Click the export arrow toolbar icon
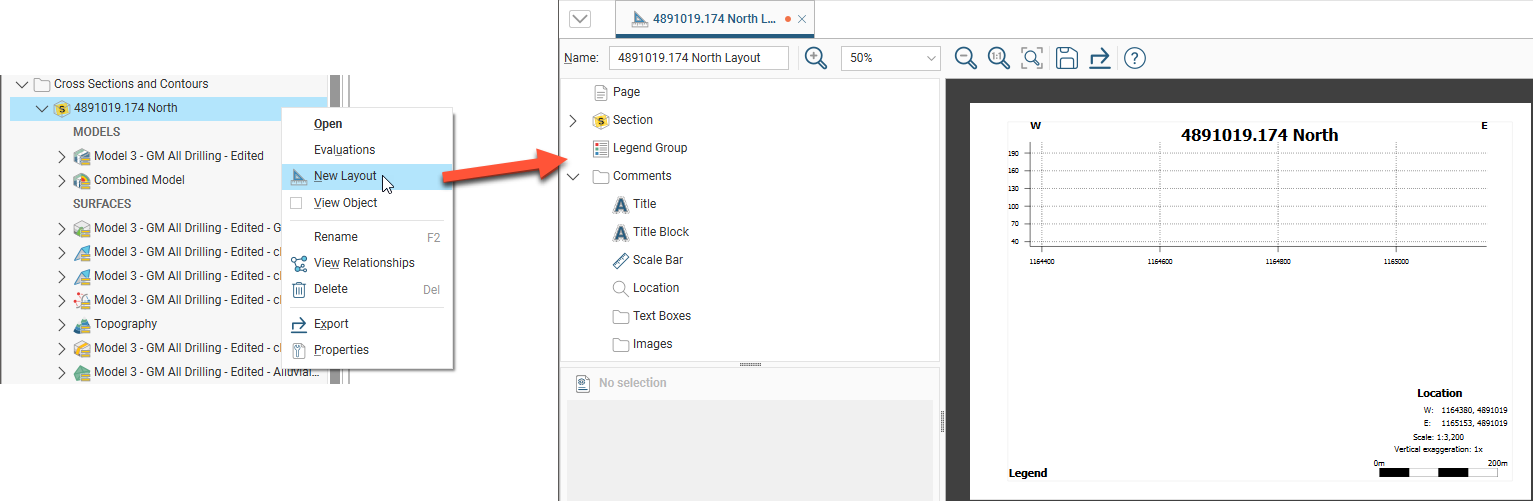This screenshot has width=1533, height=501. [1100, 58]
